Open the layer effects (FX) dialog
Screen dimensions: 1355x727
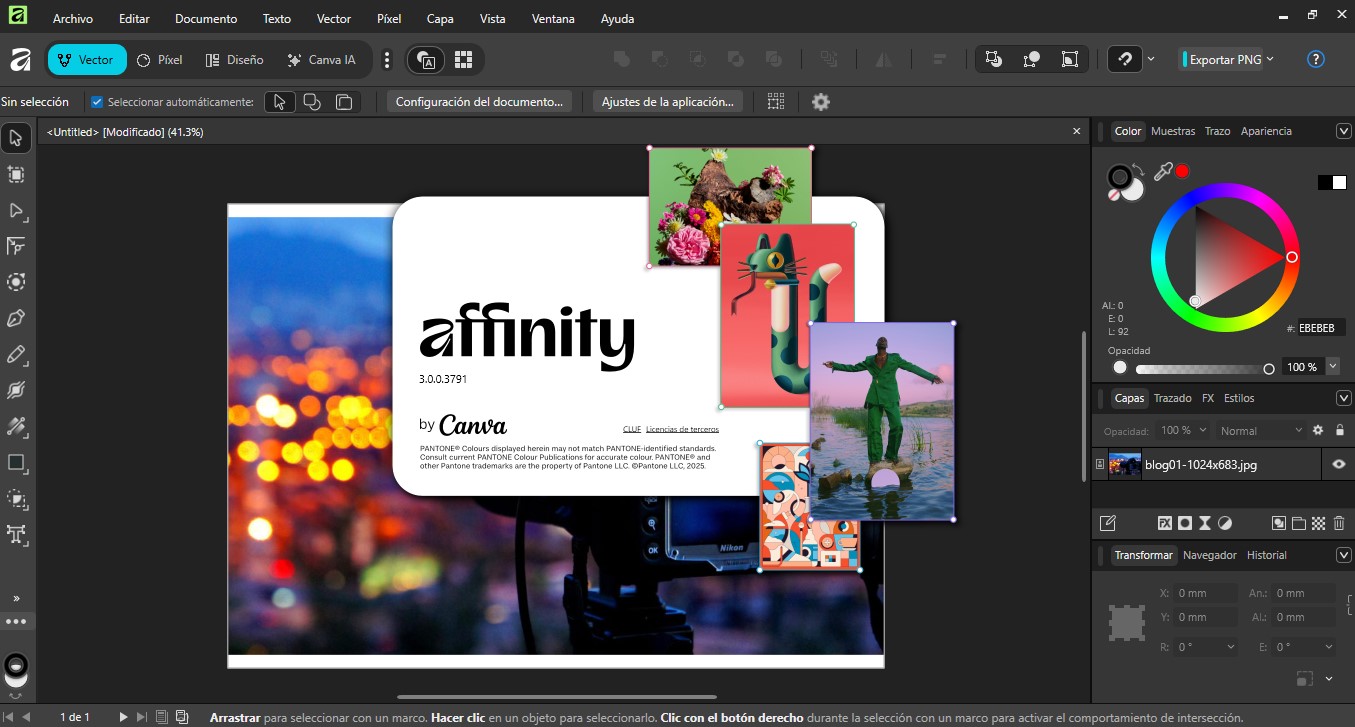pos(1166,523)
